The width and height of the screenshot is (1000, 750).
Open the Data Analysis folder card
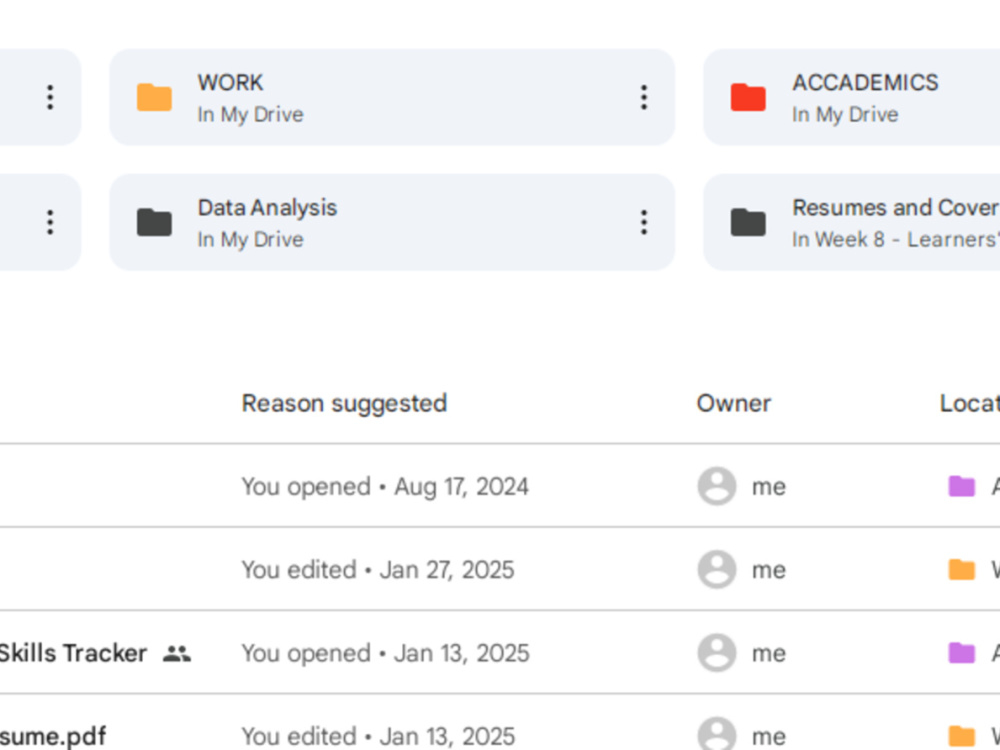pyautogui.click(x=392, y=223)
